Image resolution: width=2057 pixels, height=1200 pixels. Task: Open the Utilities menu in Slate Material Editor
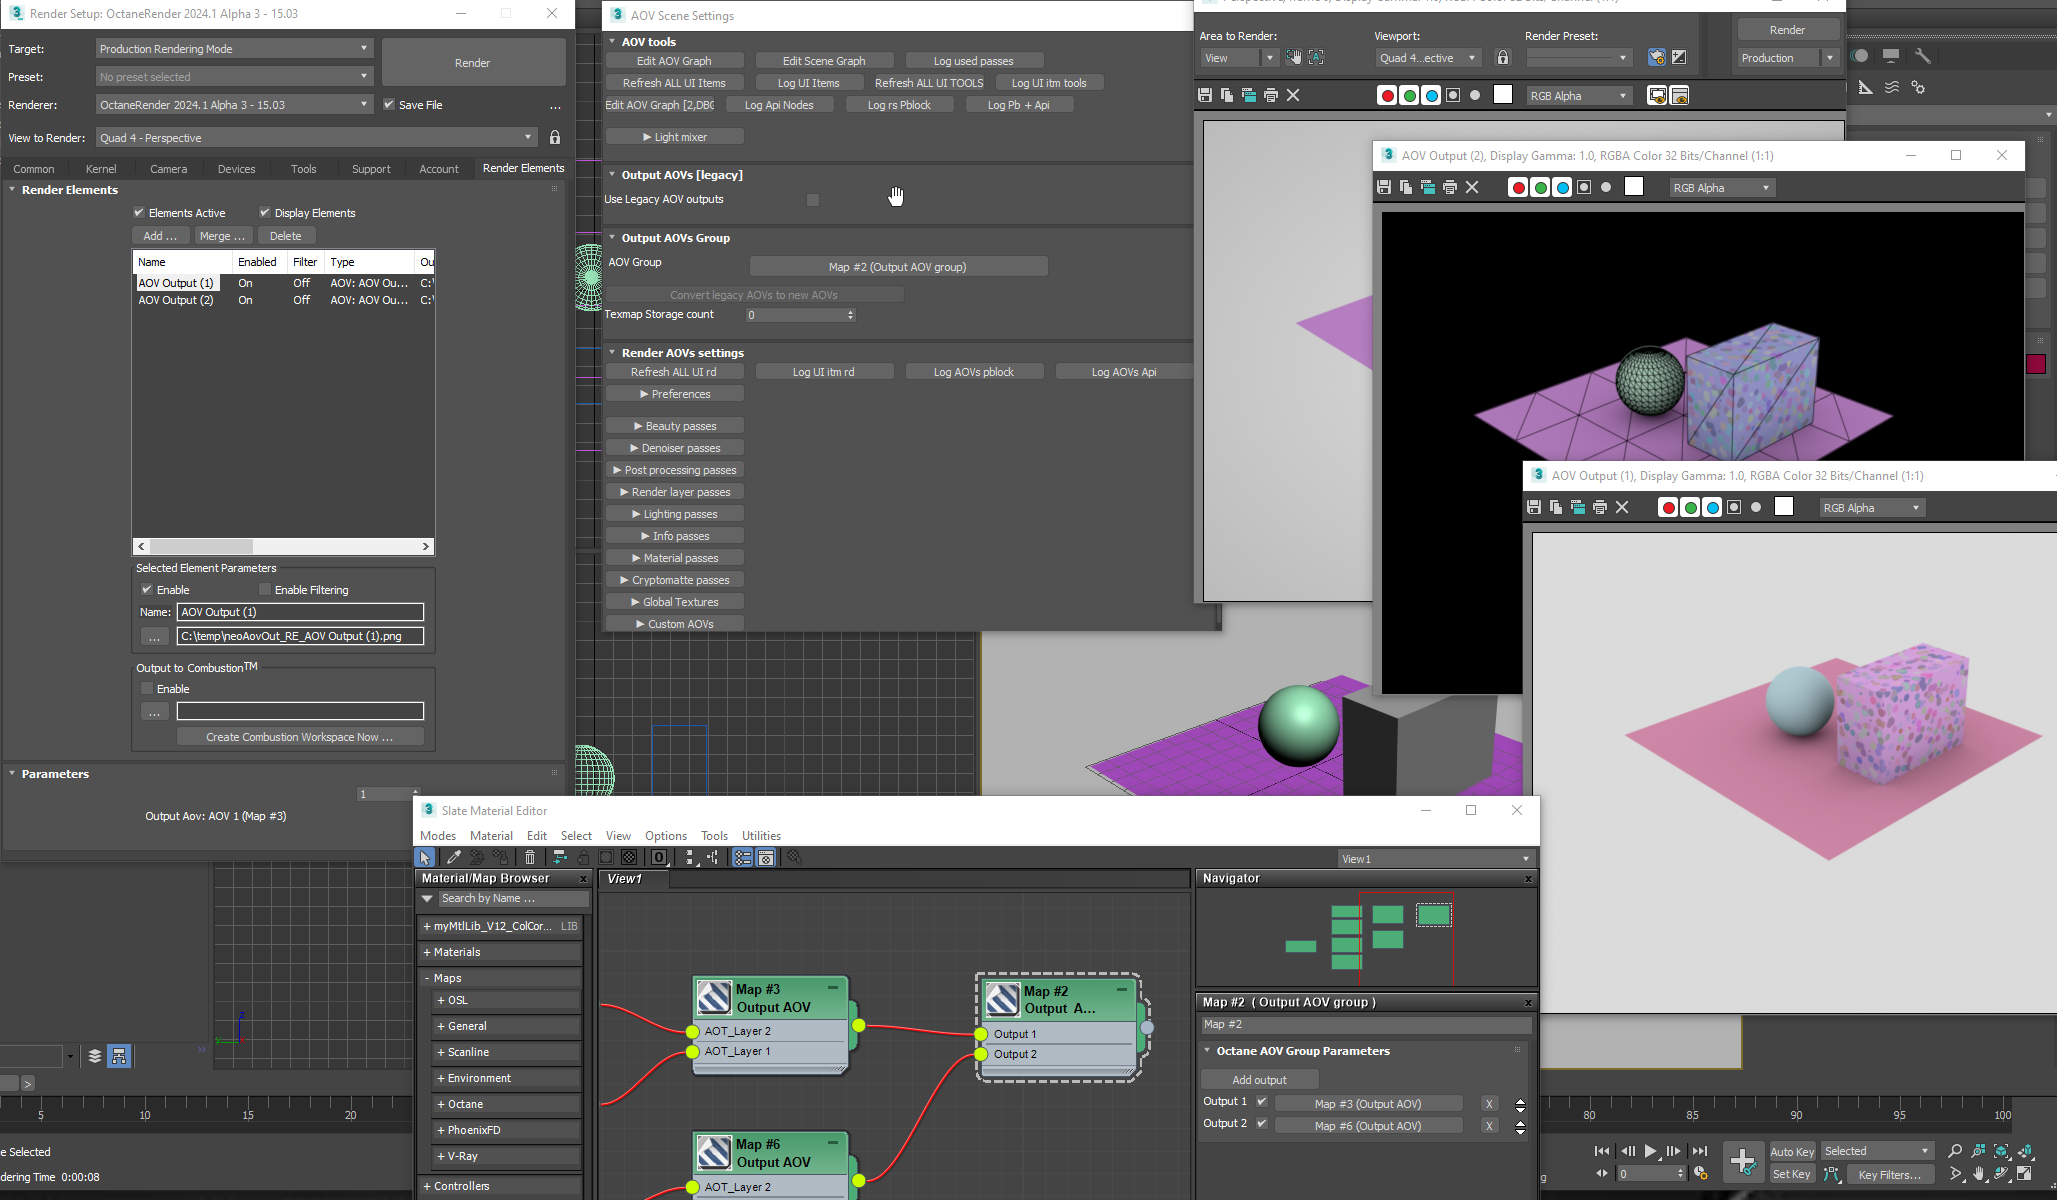pos(761,836)
